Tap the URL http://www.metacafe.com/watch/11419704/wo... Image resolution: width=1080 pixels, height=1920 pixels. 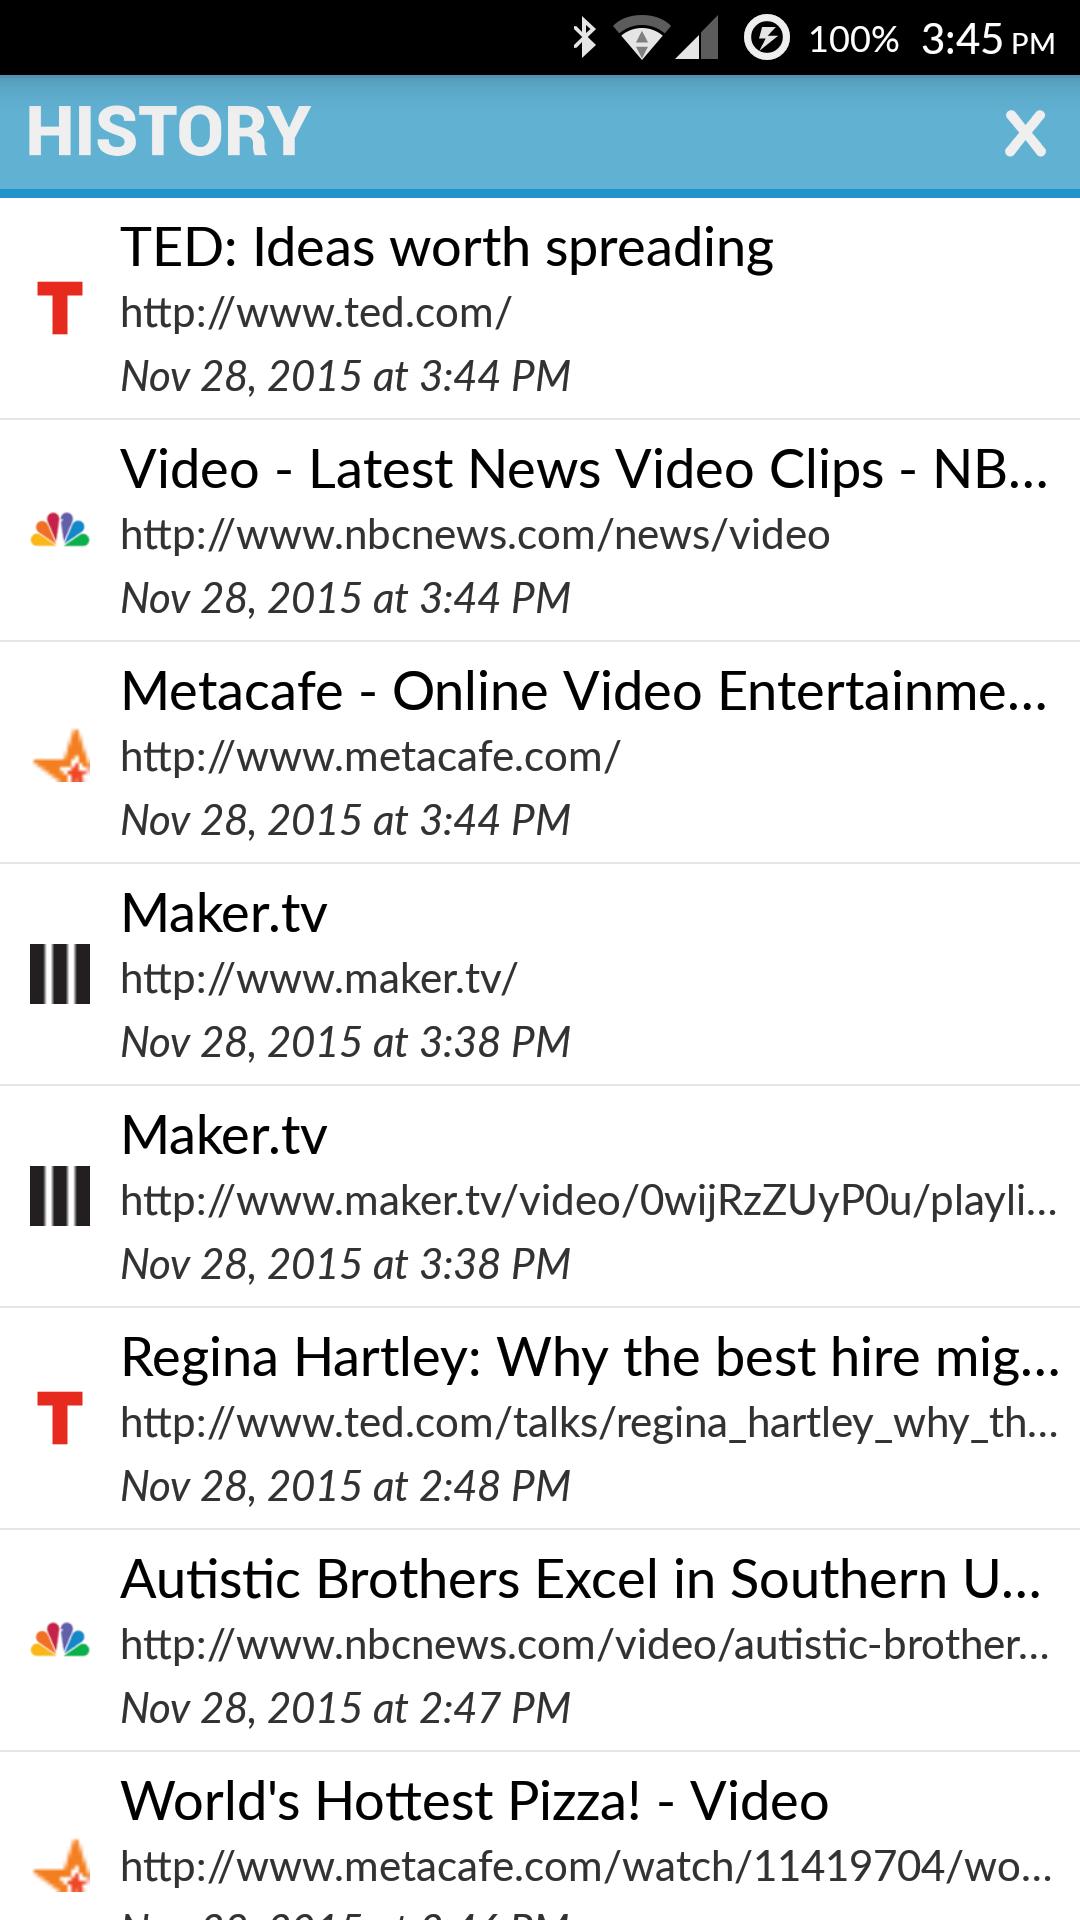click(x=586, y=1867)
